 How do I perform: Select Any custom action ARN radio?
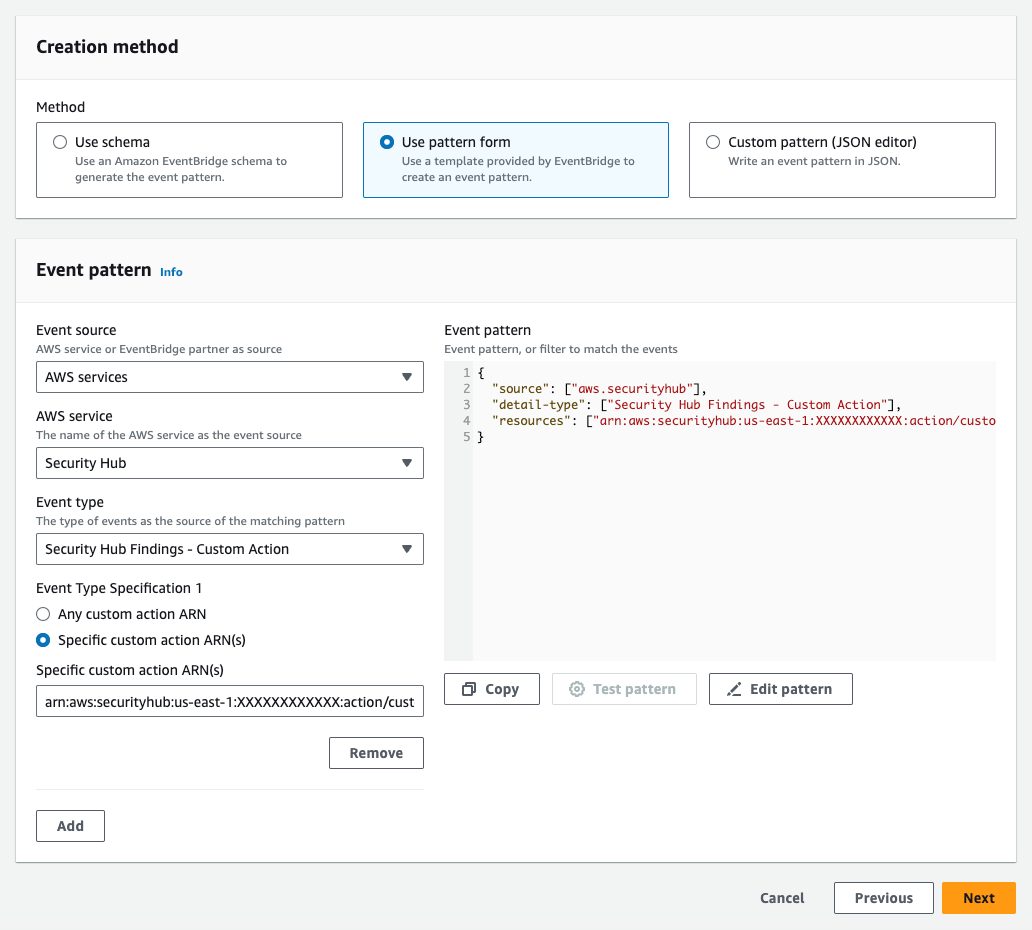pos(43,614)
